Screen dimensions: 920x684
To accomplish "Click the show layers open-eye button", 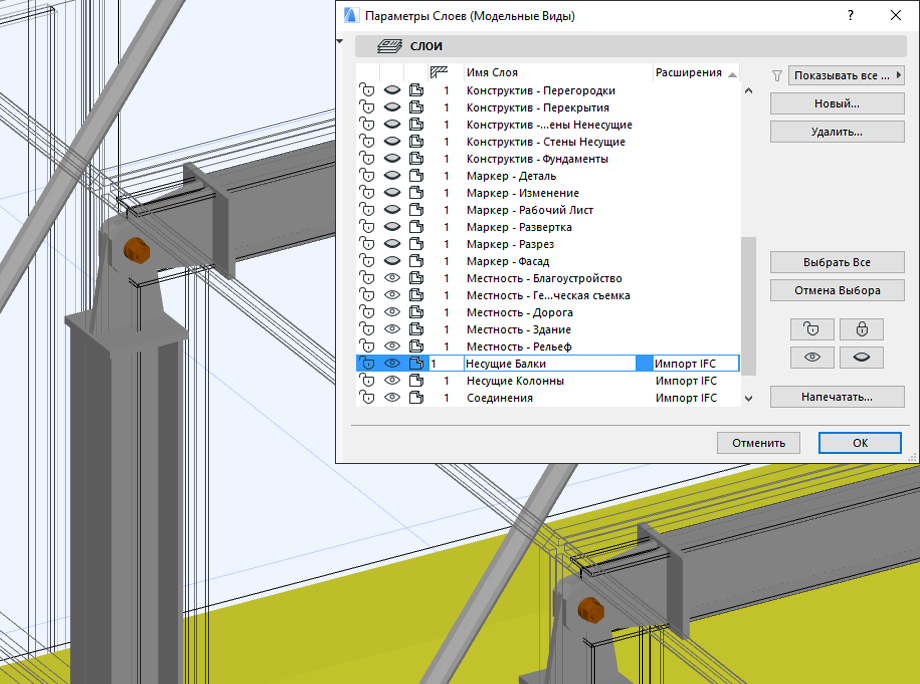I will pyautogui.click(x=811, y=357).
